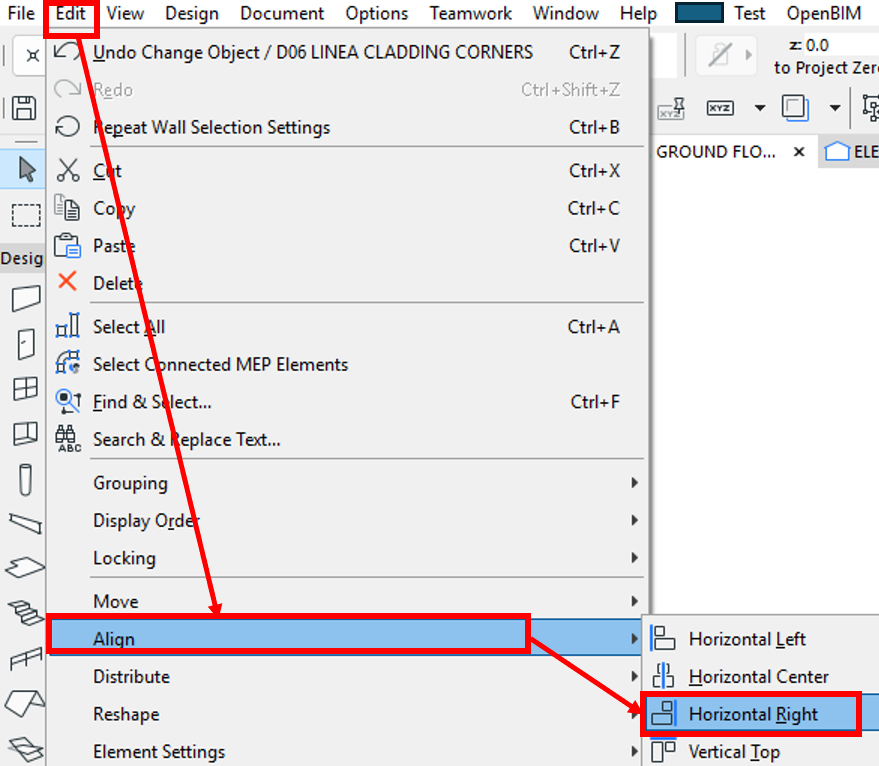Click the Paste clipboard icon

pyautogui.click(x=67, y=246)
